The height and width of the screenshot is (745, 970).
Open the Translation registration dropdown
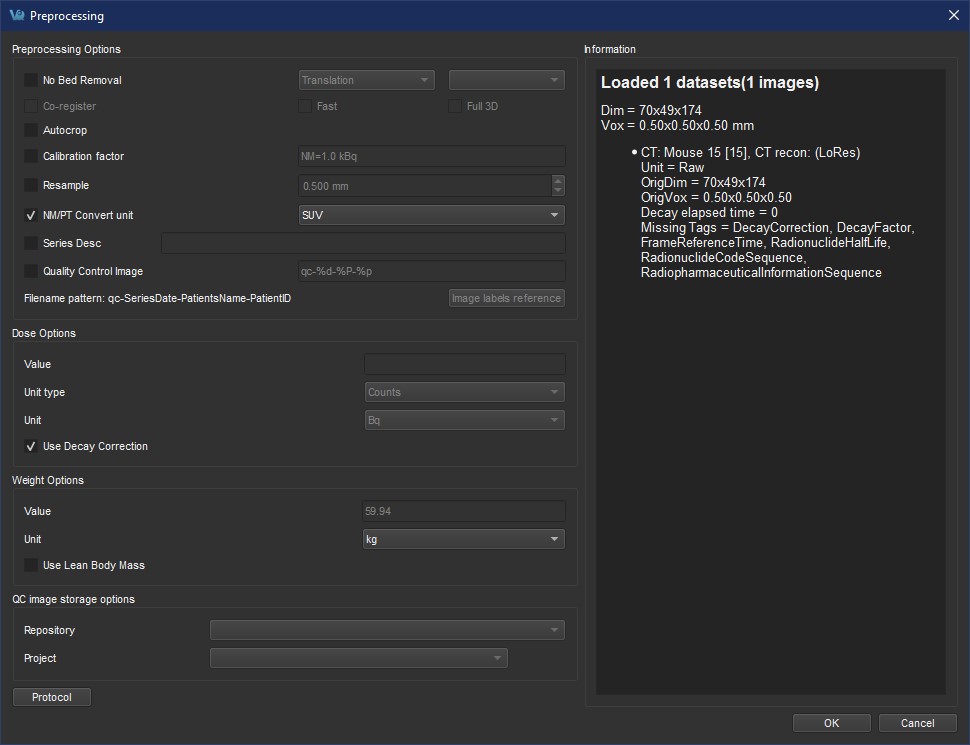tap(366, 80)
